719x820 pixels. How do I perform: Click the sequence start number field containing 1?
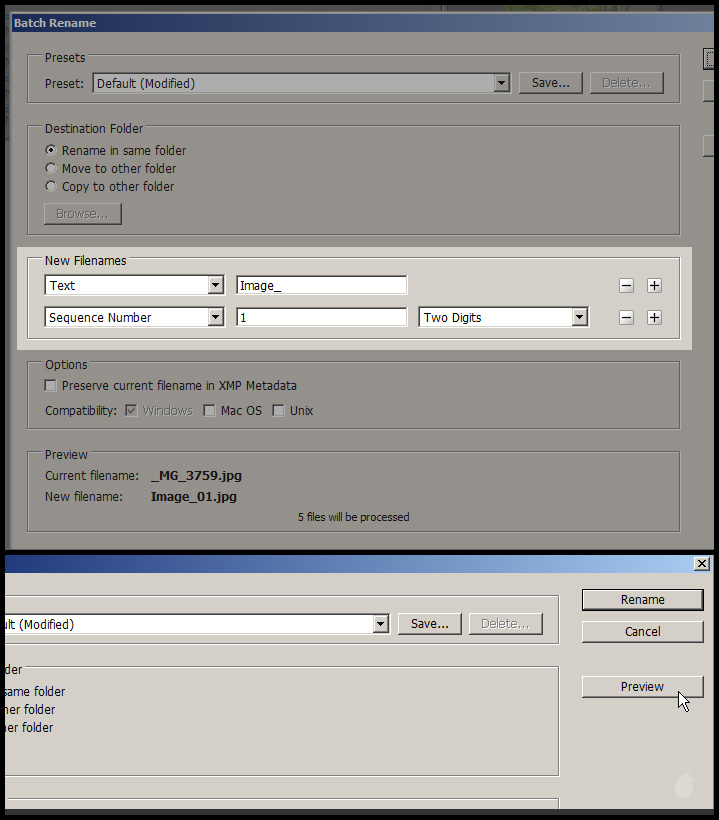(x=321, y=318)
